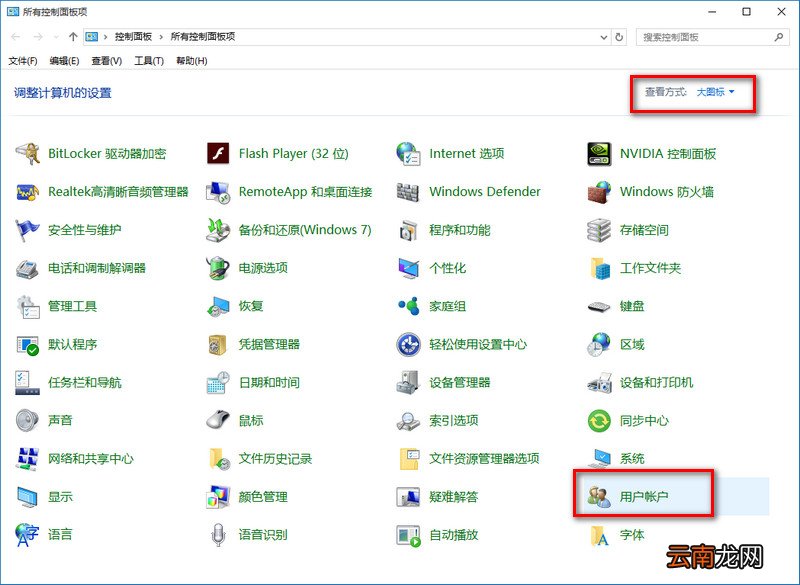800x585 pixels.
Task: Click the 搜索控制面板 search box
Action: (712, 37)
